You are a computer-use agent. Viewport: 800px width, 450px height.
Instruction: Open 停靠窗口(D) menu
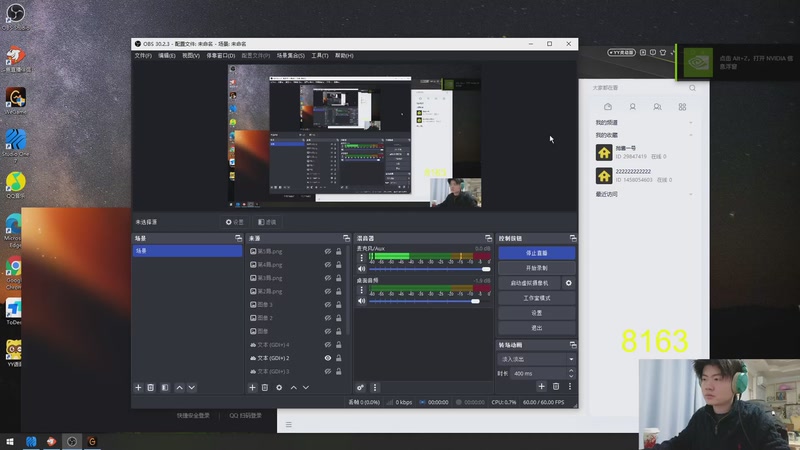point(220,56)
